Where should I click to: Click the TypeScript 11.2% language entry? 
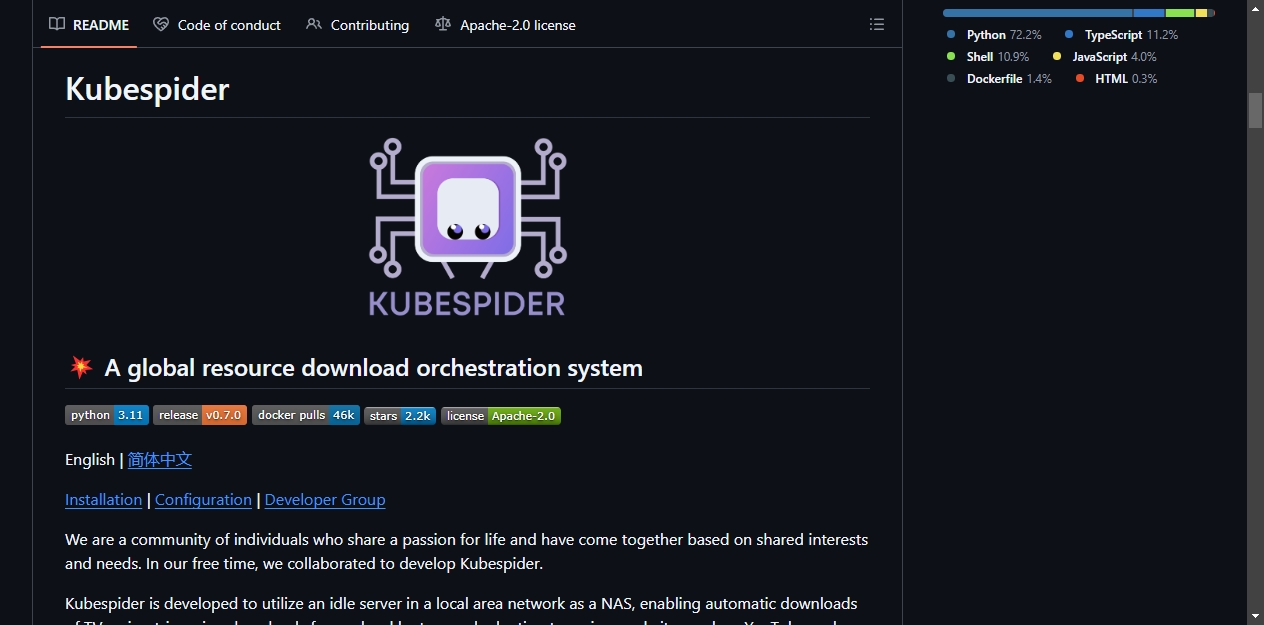(1121, 34)
